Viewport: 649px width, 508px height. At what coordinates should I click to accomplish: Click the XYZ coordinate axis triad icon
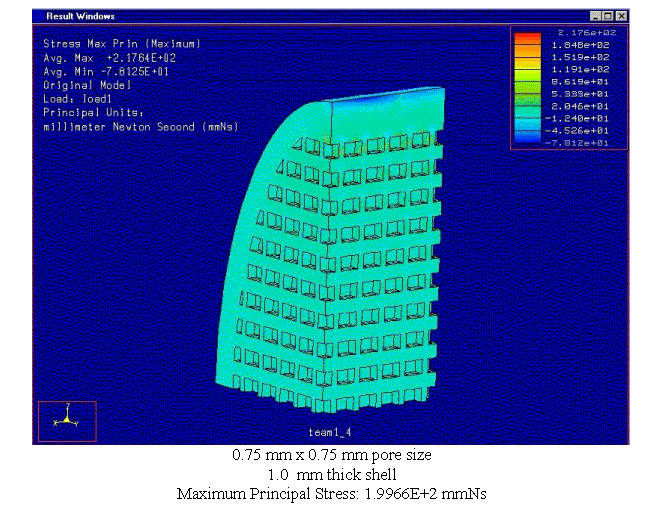(66, 420)
